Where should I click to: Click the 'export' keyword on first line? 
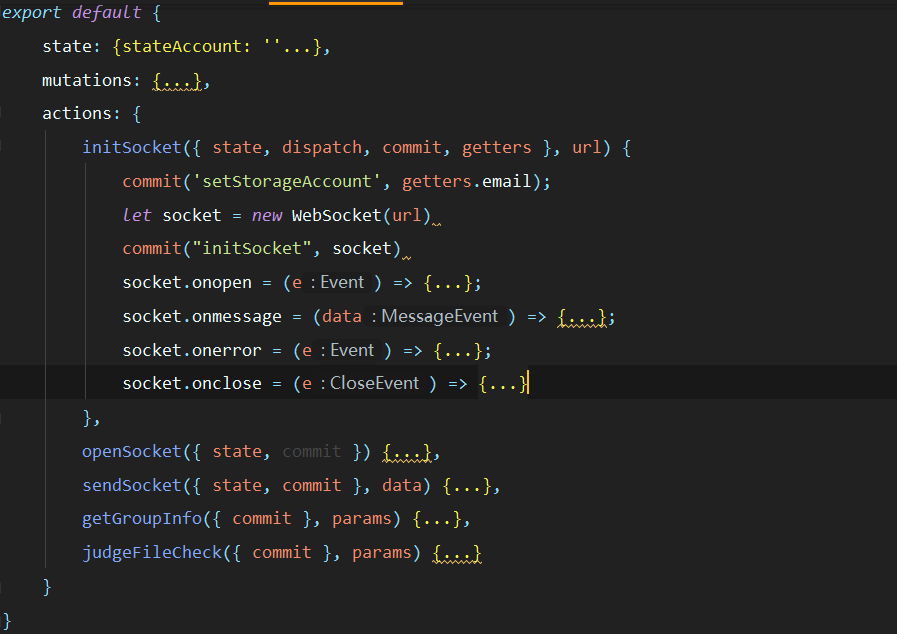coord(31,12)
